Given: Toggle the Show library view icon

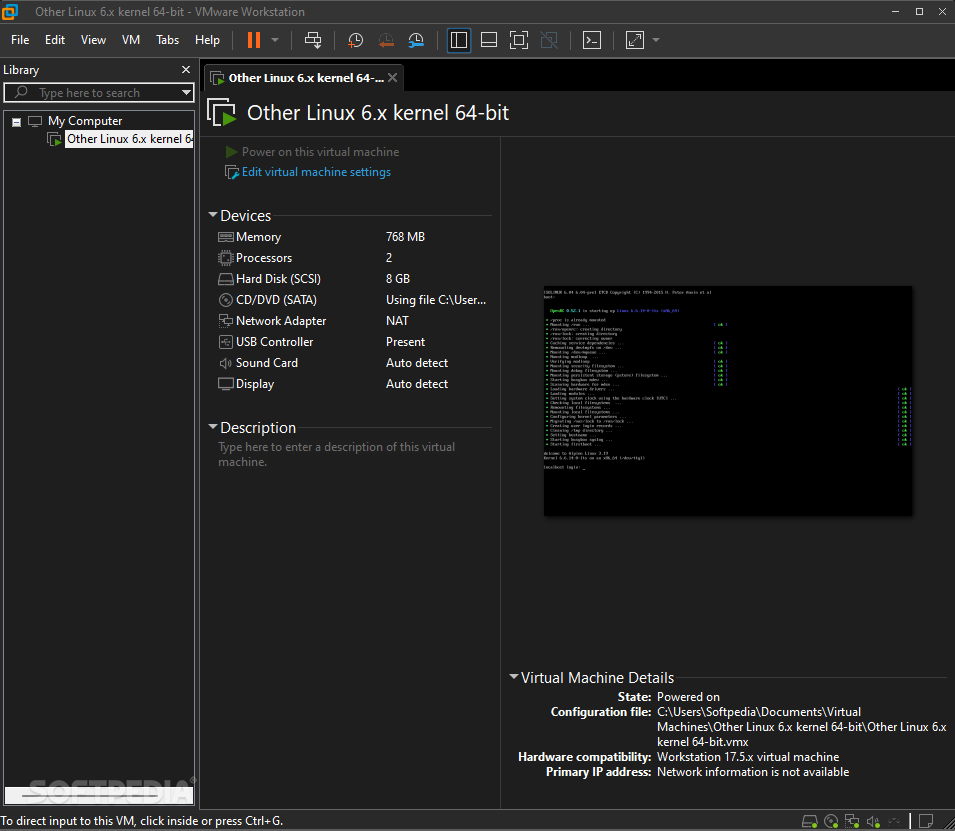Looking at the screenshot, I should coord(459,40).
